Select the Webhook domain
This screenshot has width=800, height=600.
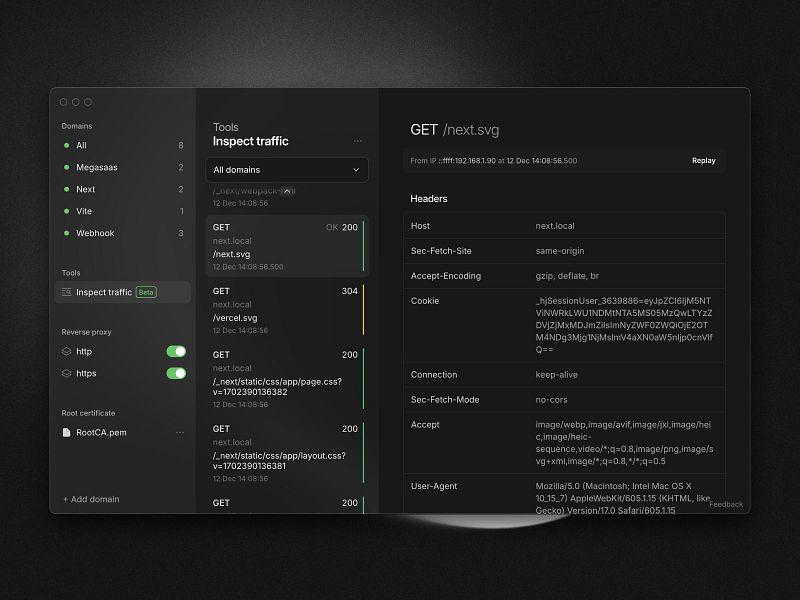click(x=122, y=233)
